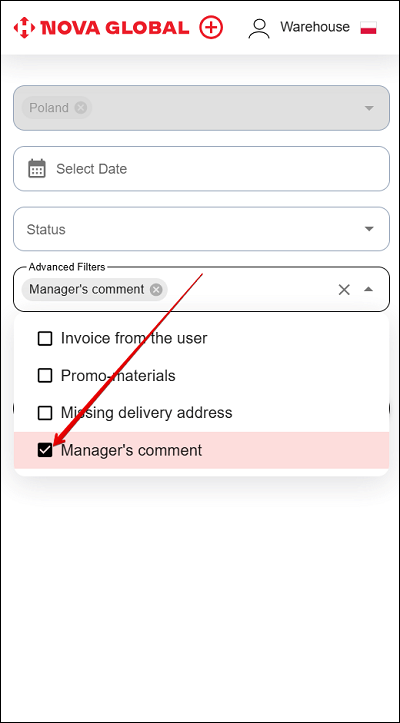Check the Promo-materials checkbox

45,376
